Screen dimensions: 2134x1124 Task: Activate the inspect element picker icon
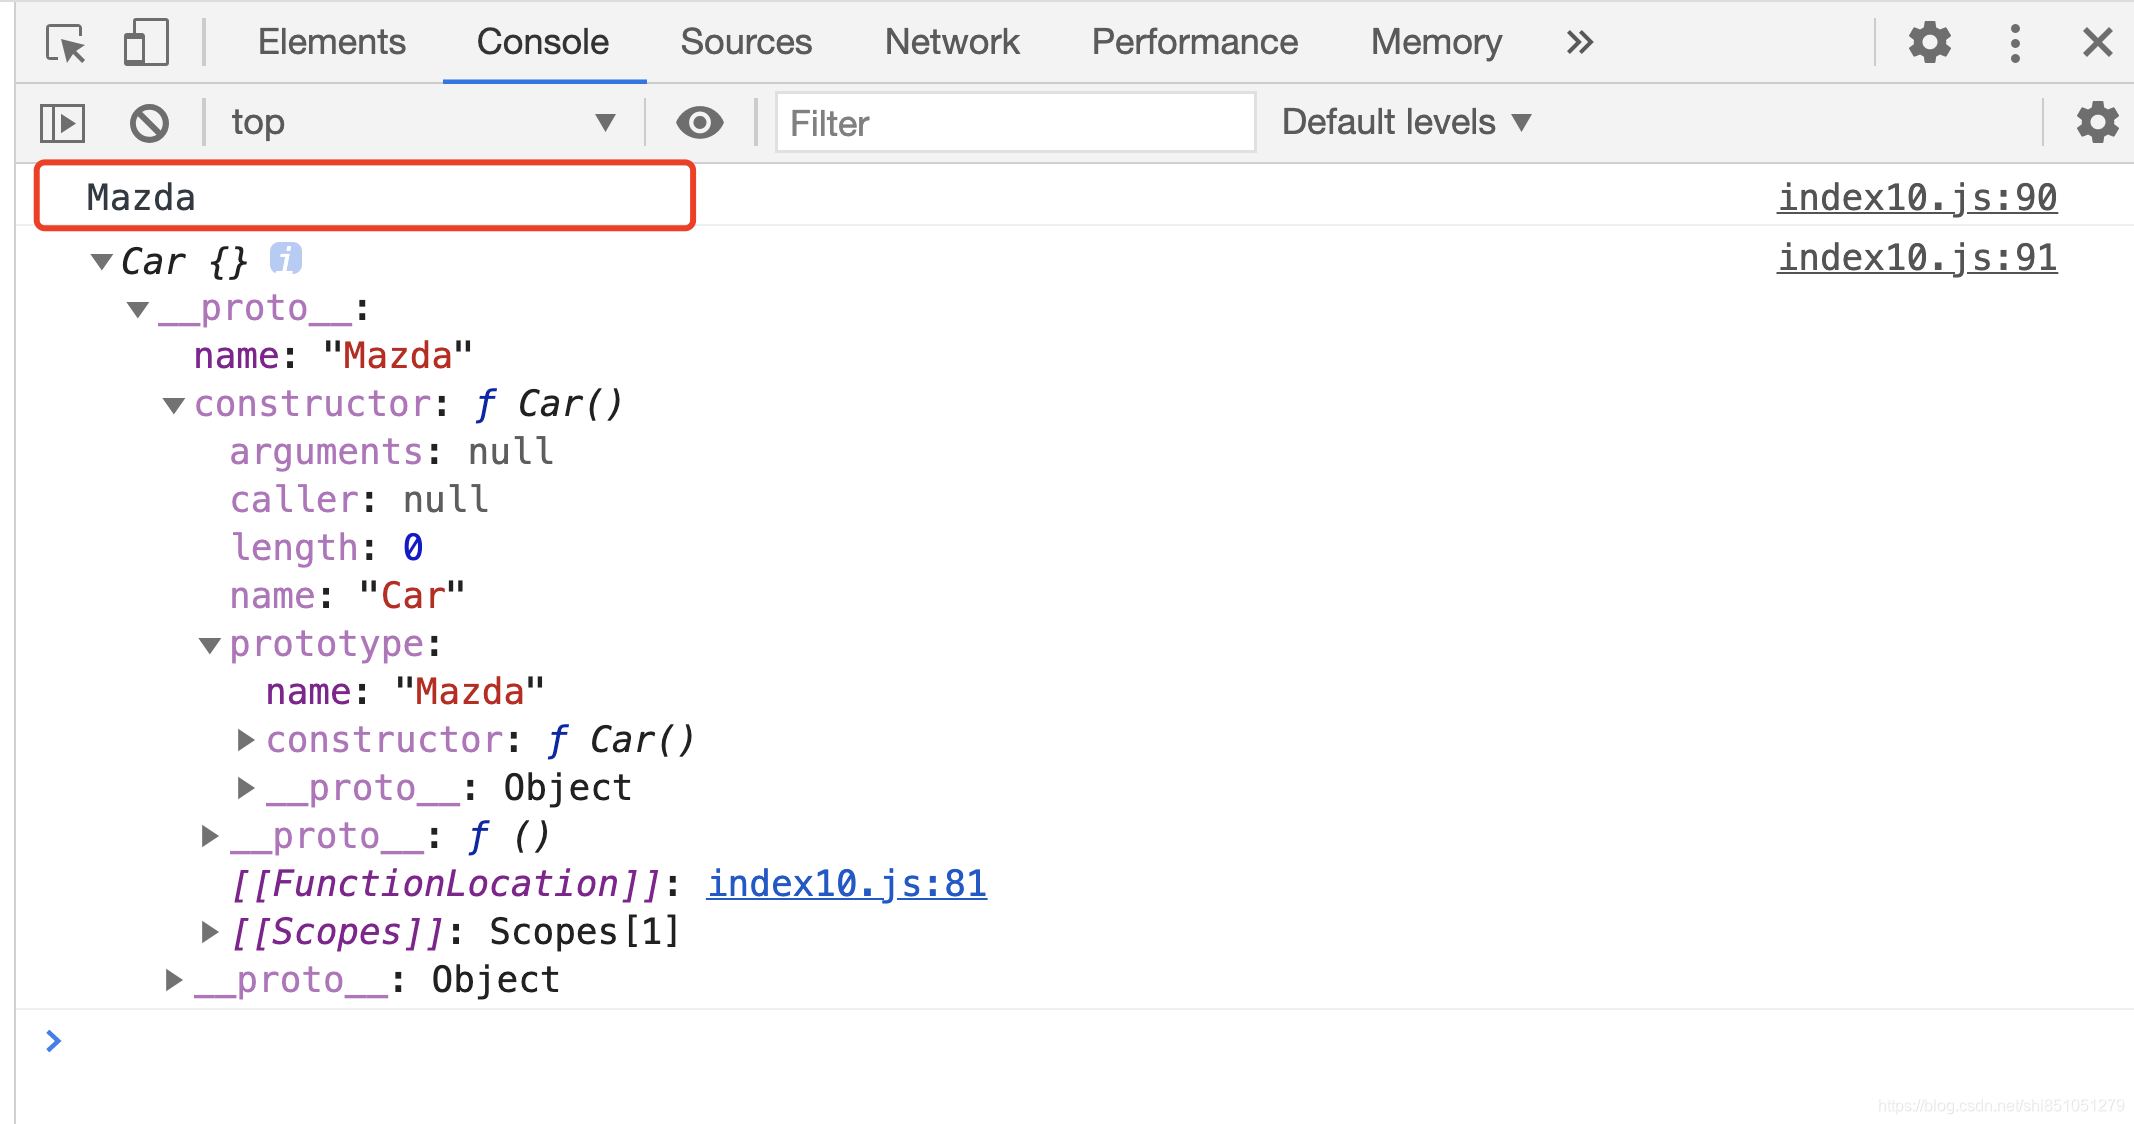pyautogui.click(x=66, y=43)
